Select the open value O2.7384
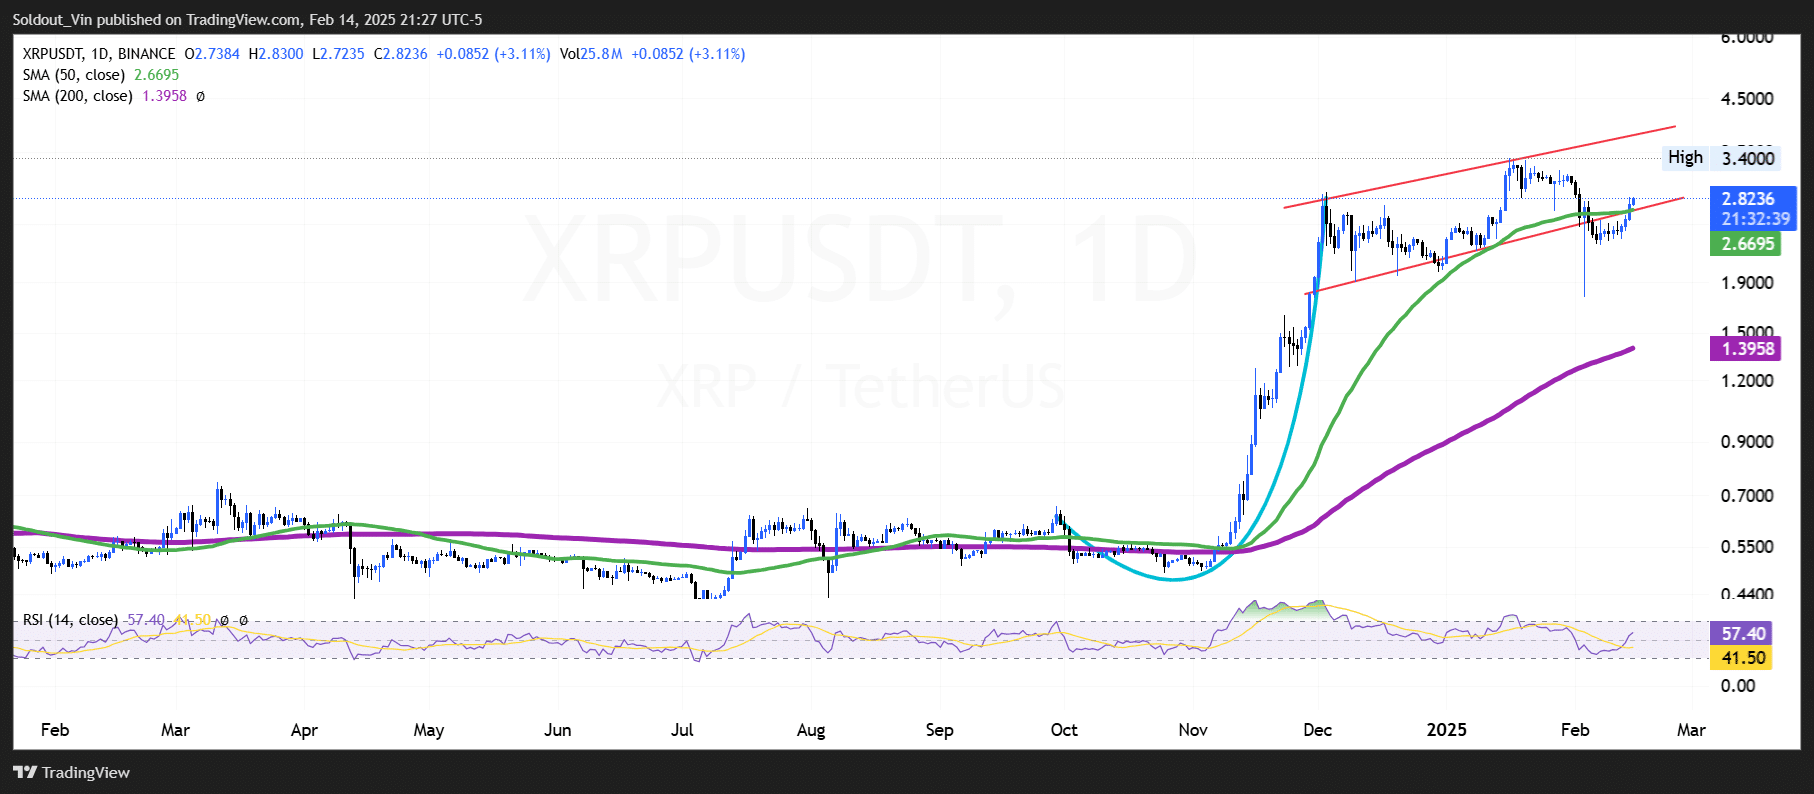 pos(212,54)
